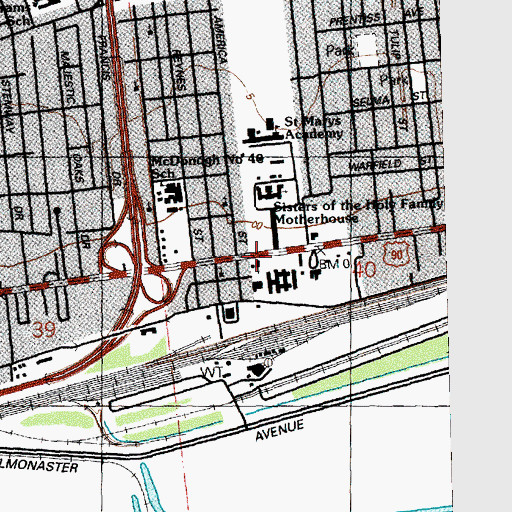This screenshot has height=512, width=512.
Task: Click the St Marys Academy label
Action: click(313, 127)
